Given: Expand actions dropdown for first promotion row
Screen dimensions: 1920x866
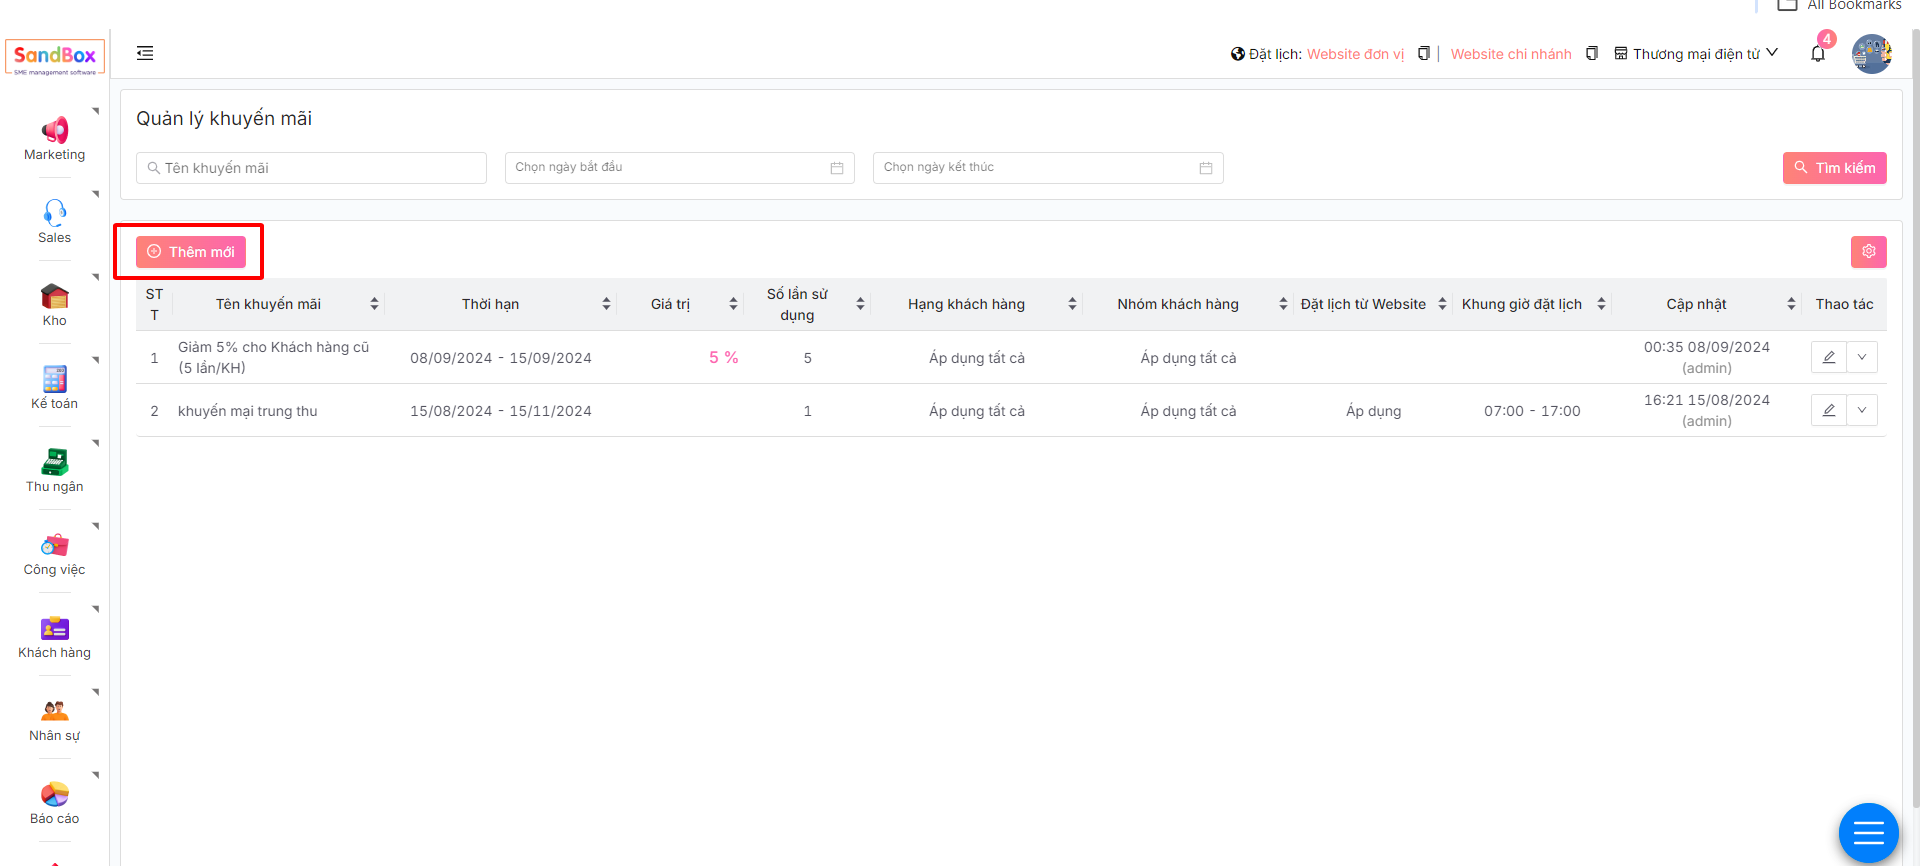Looking at the screenshot, I should point(1861,357).
